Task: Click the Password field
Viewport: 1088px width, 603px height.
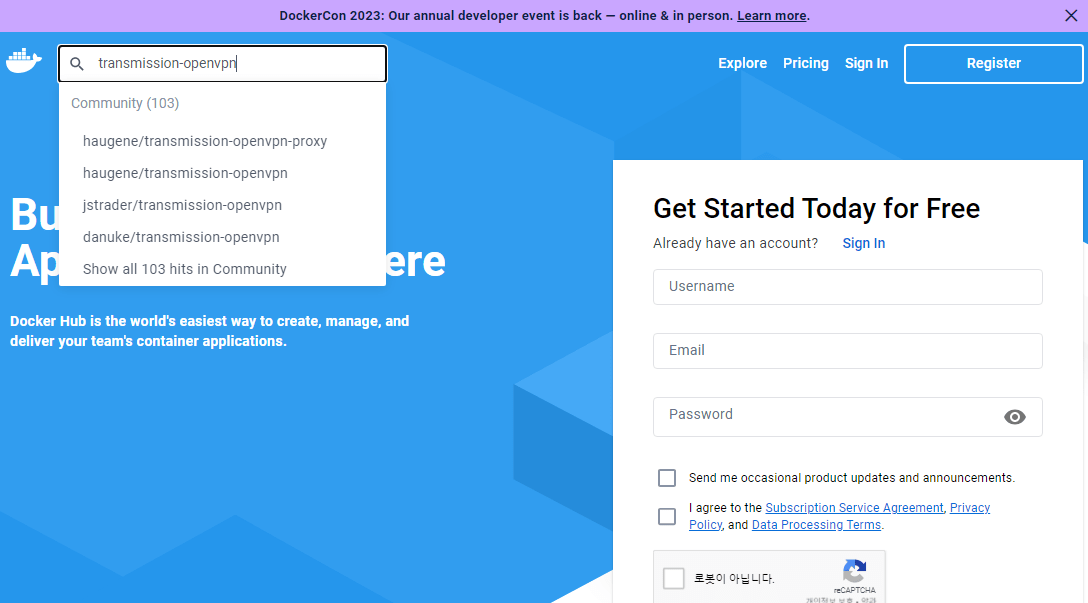Action: (x=847, y=417)
